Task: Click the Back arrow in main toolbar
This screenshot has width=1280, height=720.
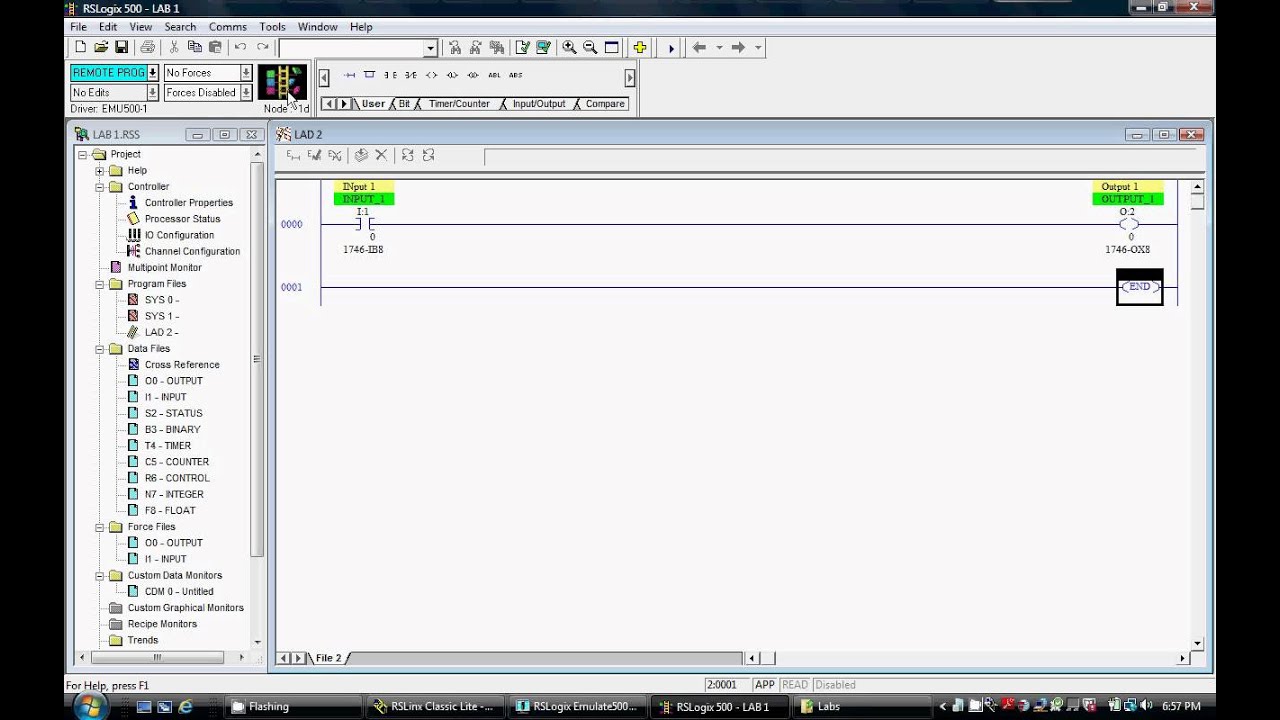Action: point(699,47)
